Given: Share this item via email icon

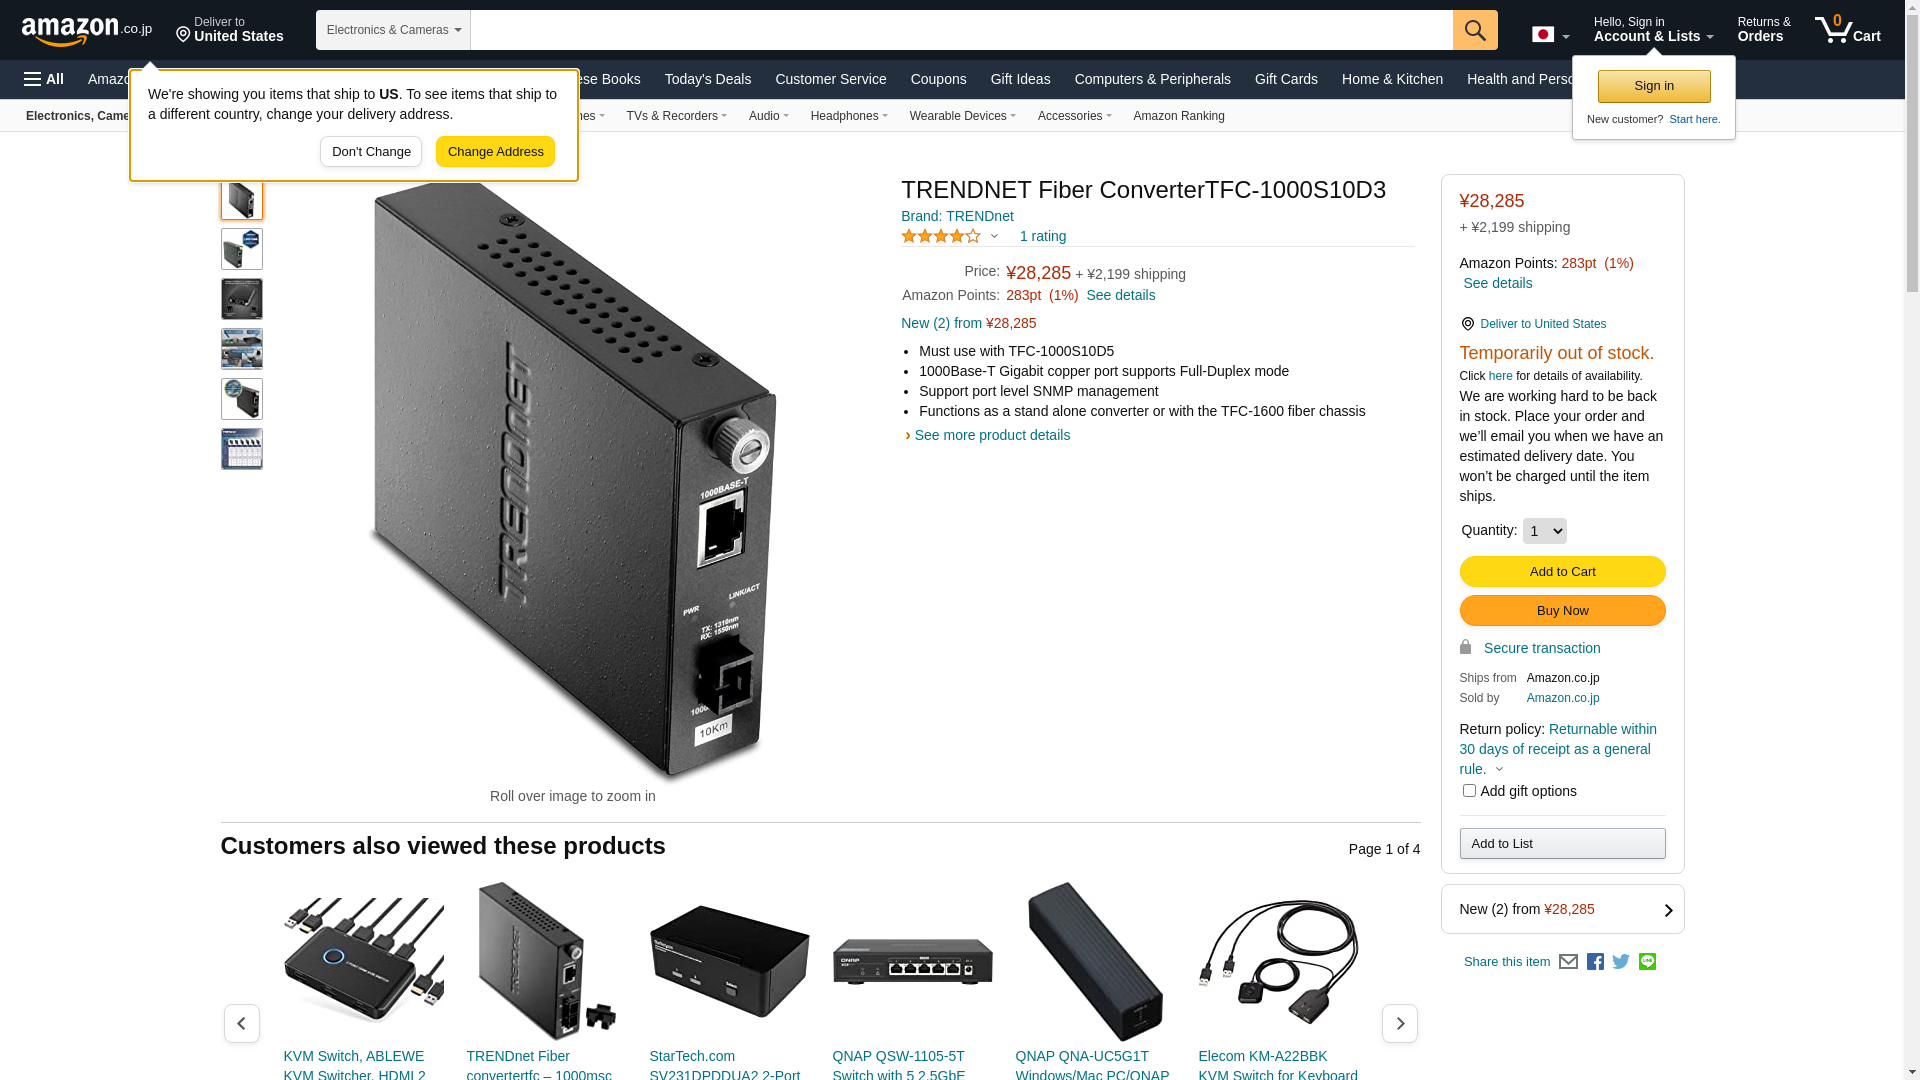Looking at the screenshot, I should click(x=1568, y=962).
